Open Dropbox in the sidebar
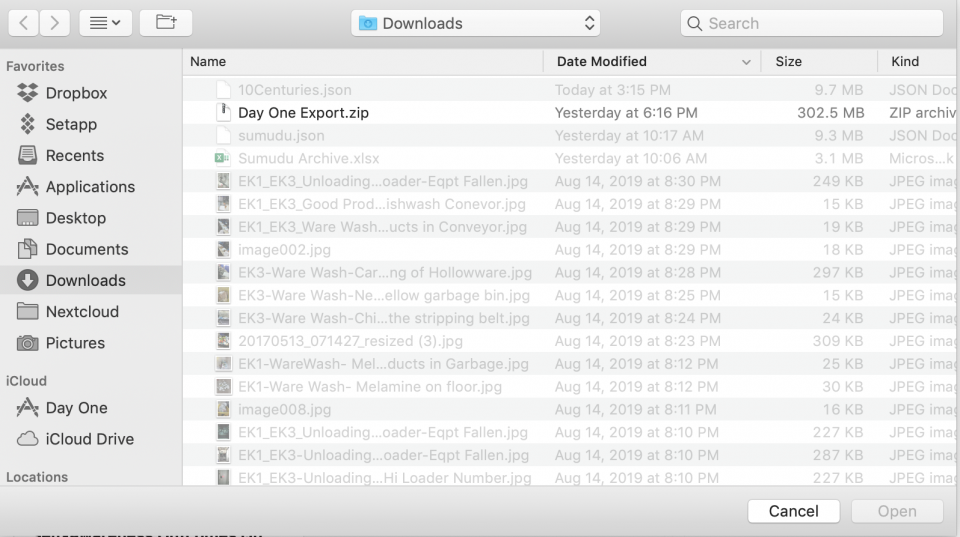This screenshot has height=537, width=960. point(91,93)
